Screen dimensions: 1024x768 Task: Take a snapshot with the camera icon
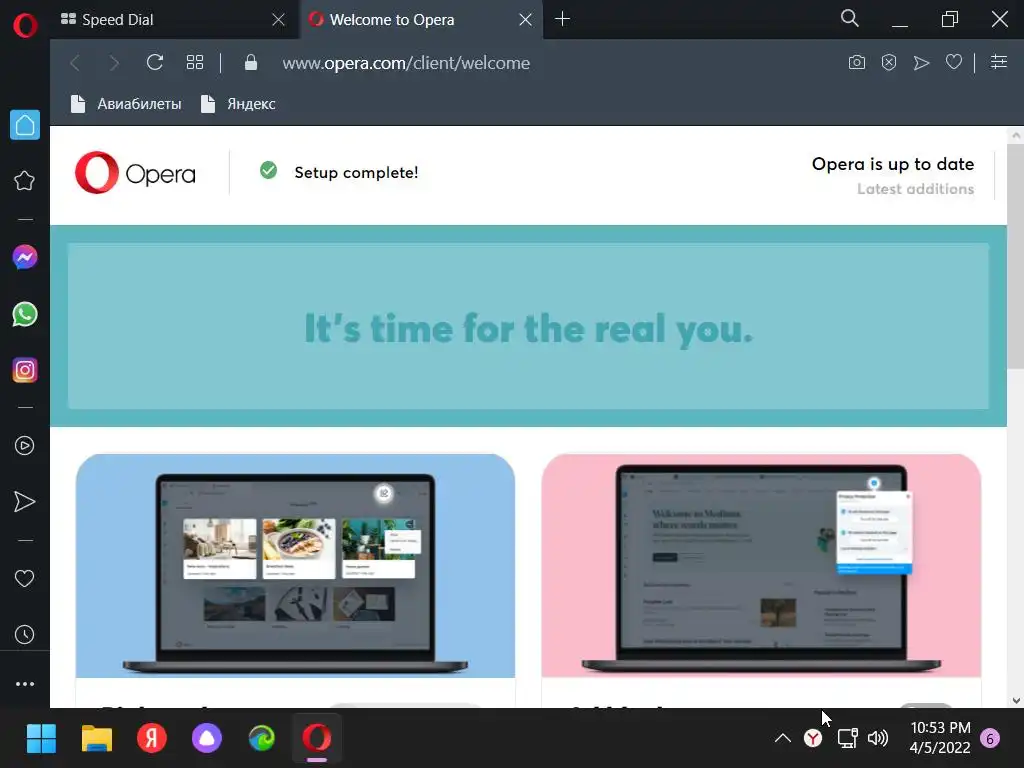857,63
